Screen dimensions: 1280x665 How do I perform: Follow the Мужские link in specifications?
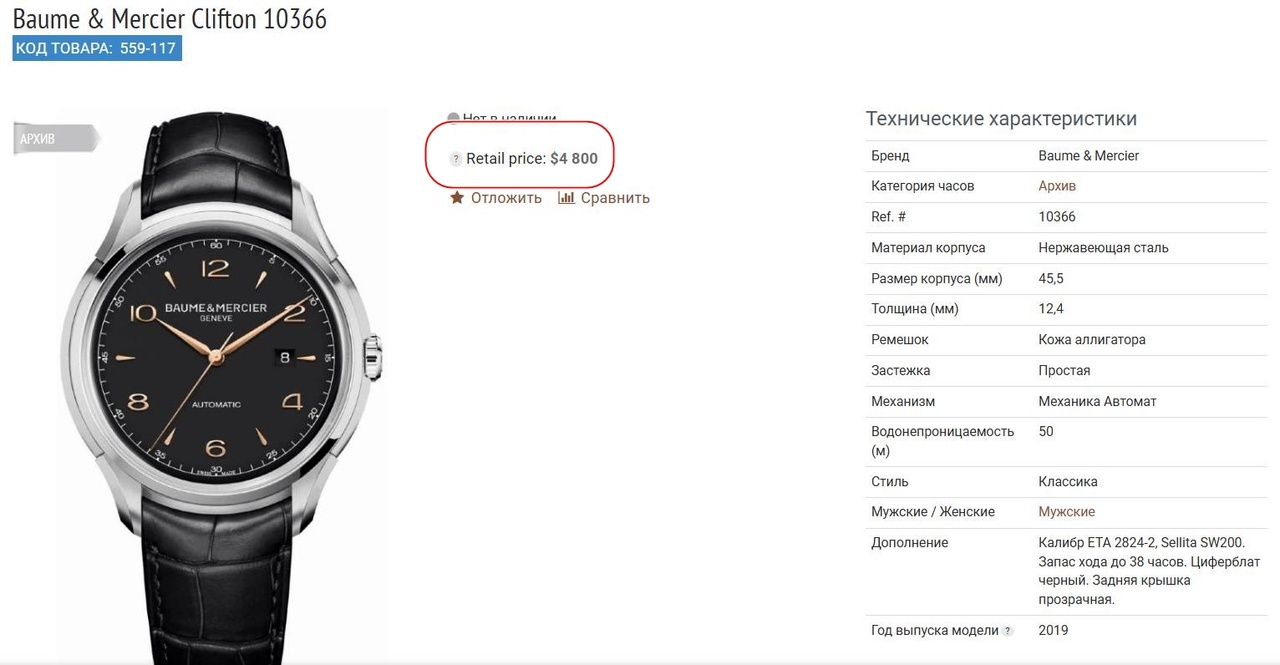(x=1067, y=512)
